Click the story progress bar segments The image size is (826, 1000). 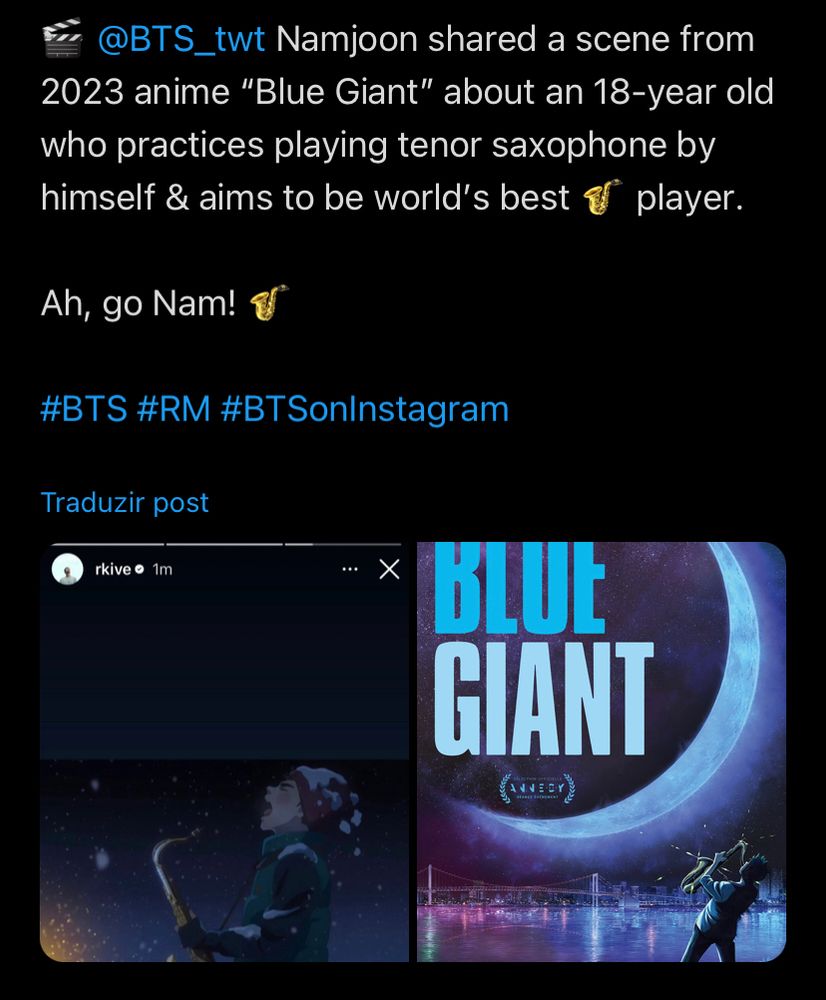coord(226,544)
